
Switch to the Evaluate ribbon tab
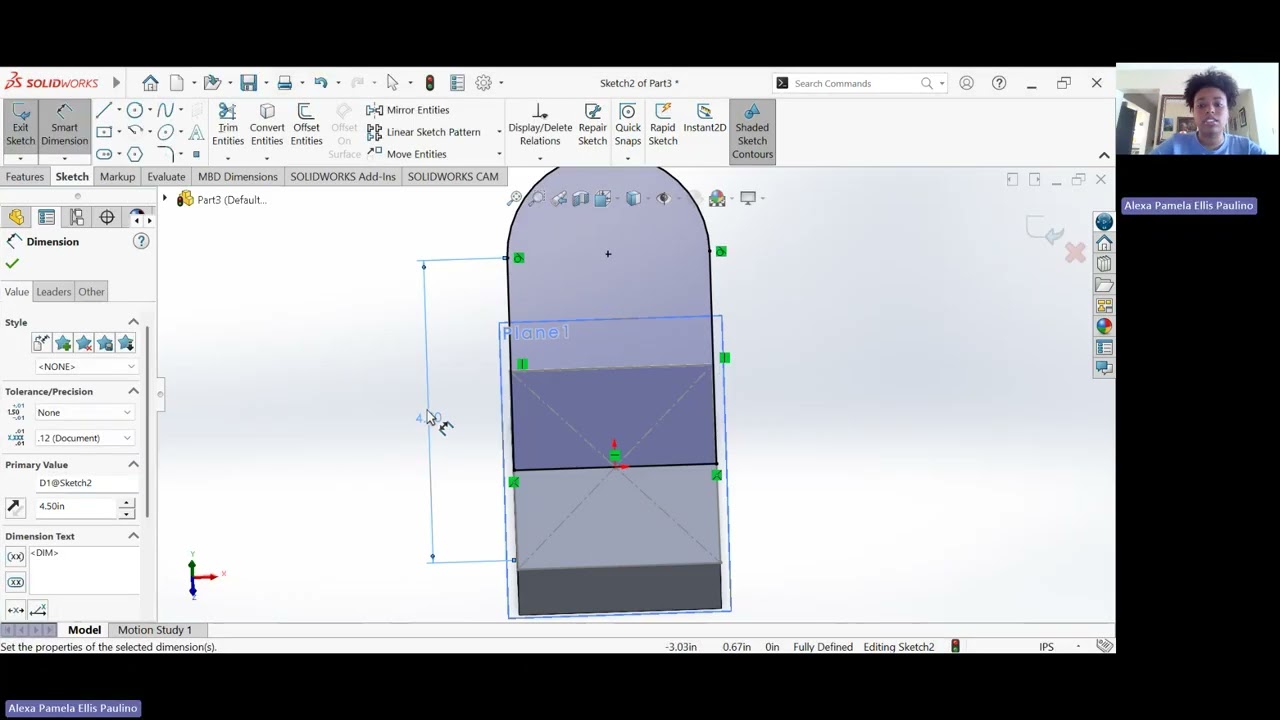[166, 177]
